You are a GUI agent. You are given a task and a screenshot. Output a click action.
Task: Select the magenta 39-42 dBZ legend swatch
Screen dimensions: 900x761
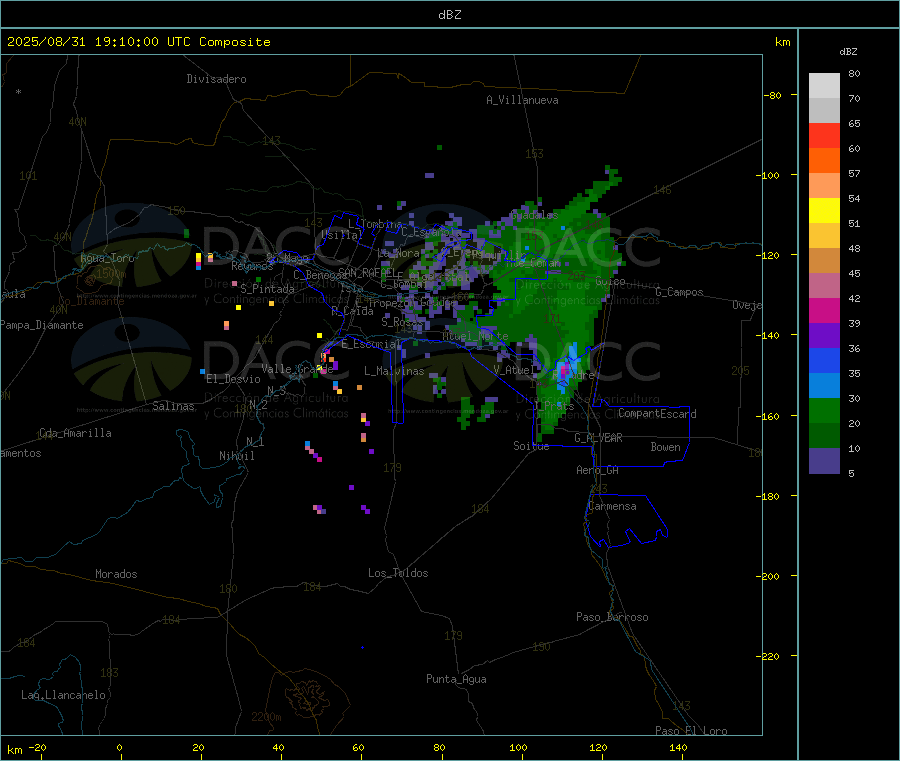(824, 310)
